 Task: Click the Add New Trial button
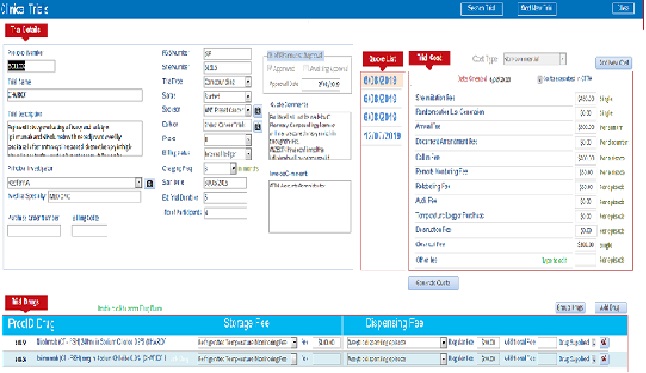pyautogui.click(x=537, y=8)
